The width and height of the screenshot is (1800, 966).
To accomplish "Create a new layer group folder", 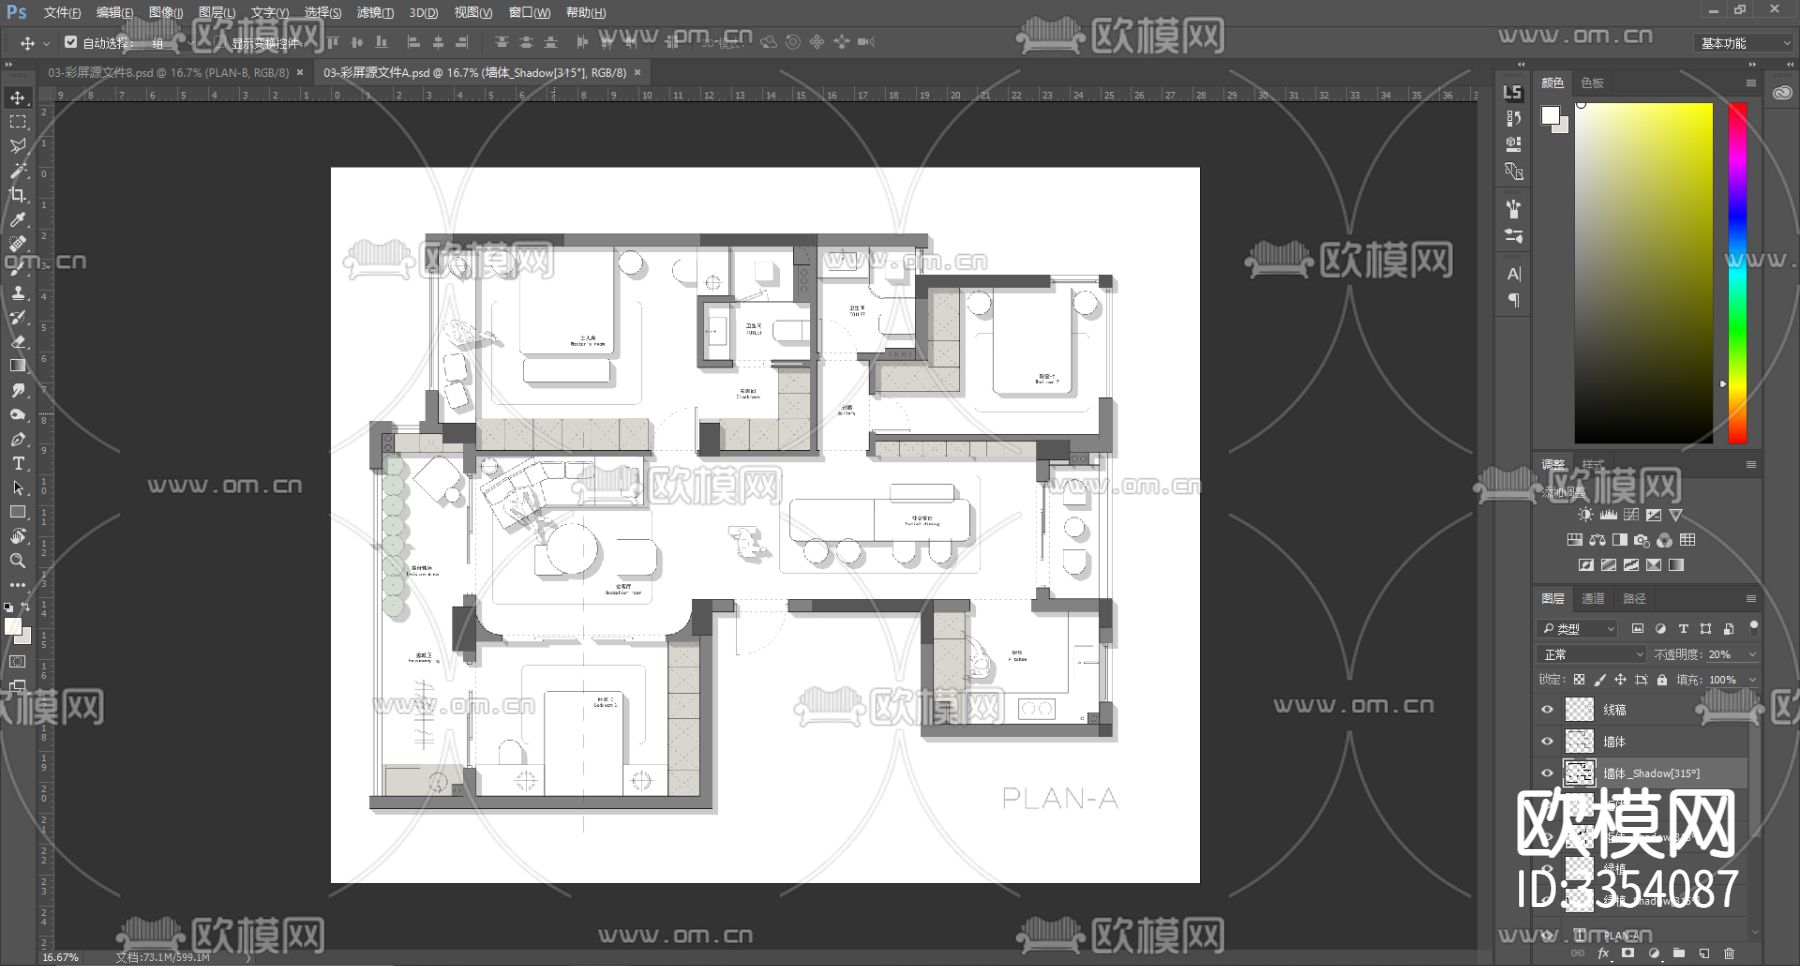I will click(1679, 953).
